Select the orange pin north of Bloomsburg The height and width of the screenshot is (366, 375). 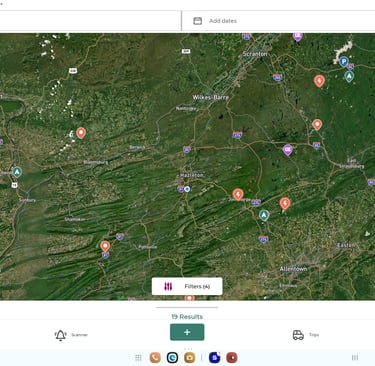tap(81, 133)
